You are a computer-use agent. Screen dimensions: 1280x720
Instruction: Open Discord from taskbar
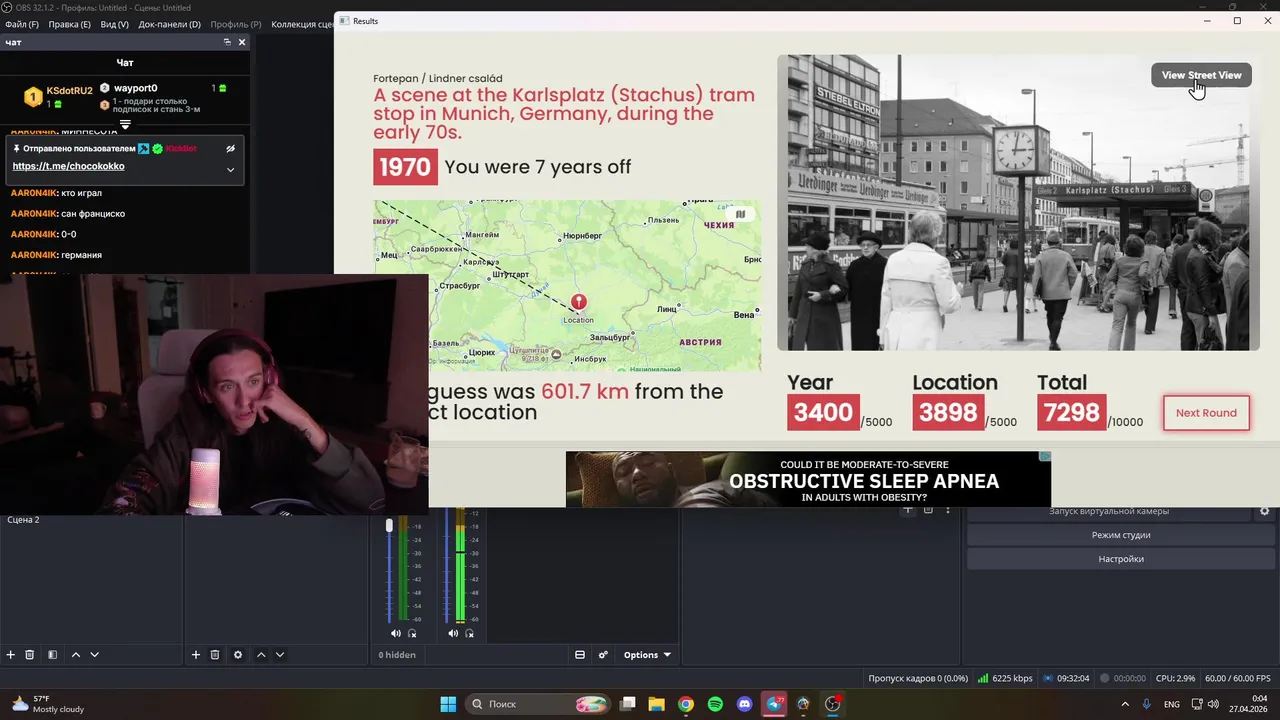pos(744,704)
